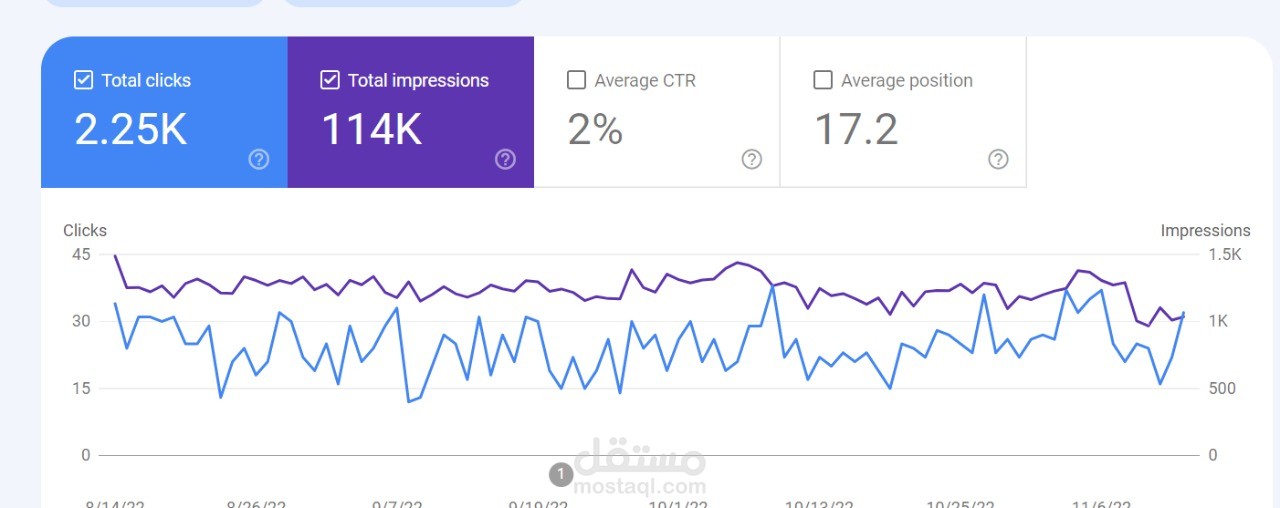Click the 500 impressions axis label

point(1222,388)
